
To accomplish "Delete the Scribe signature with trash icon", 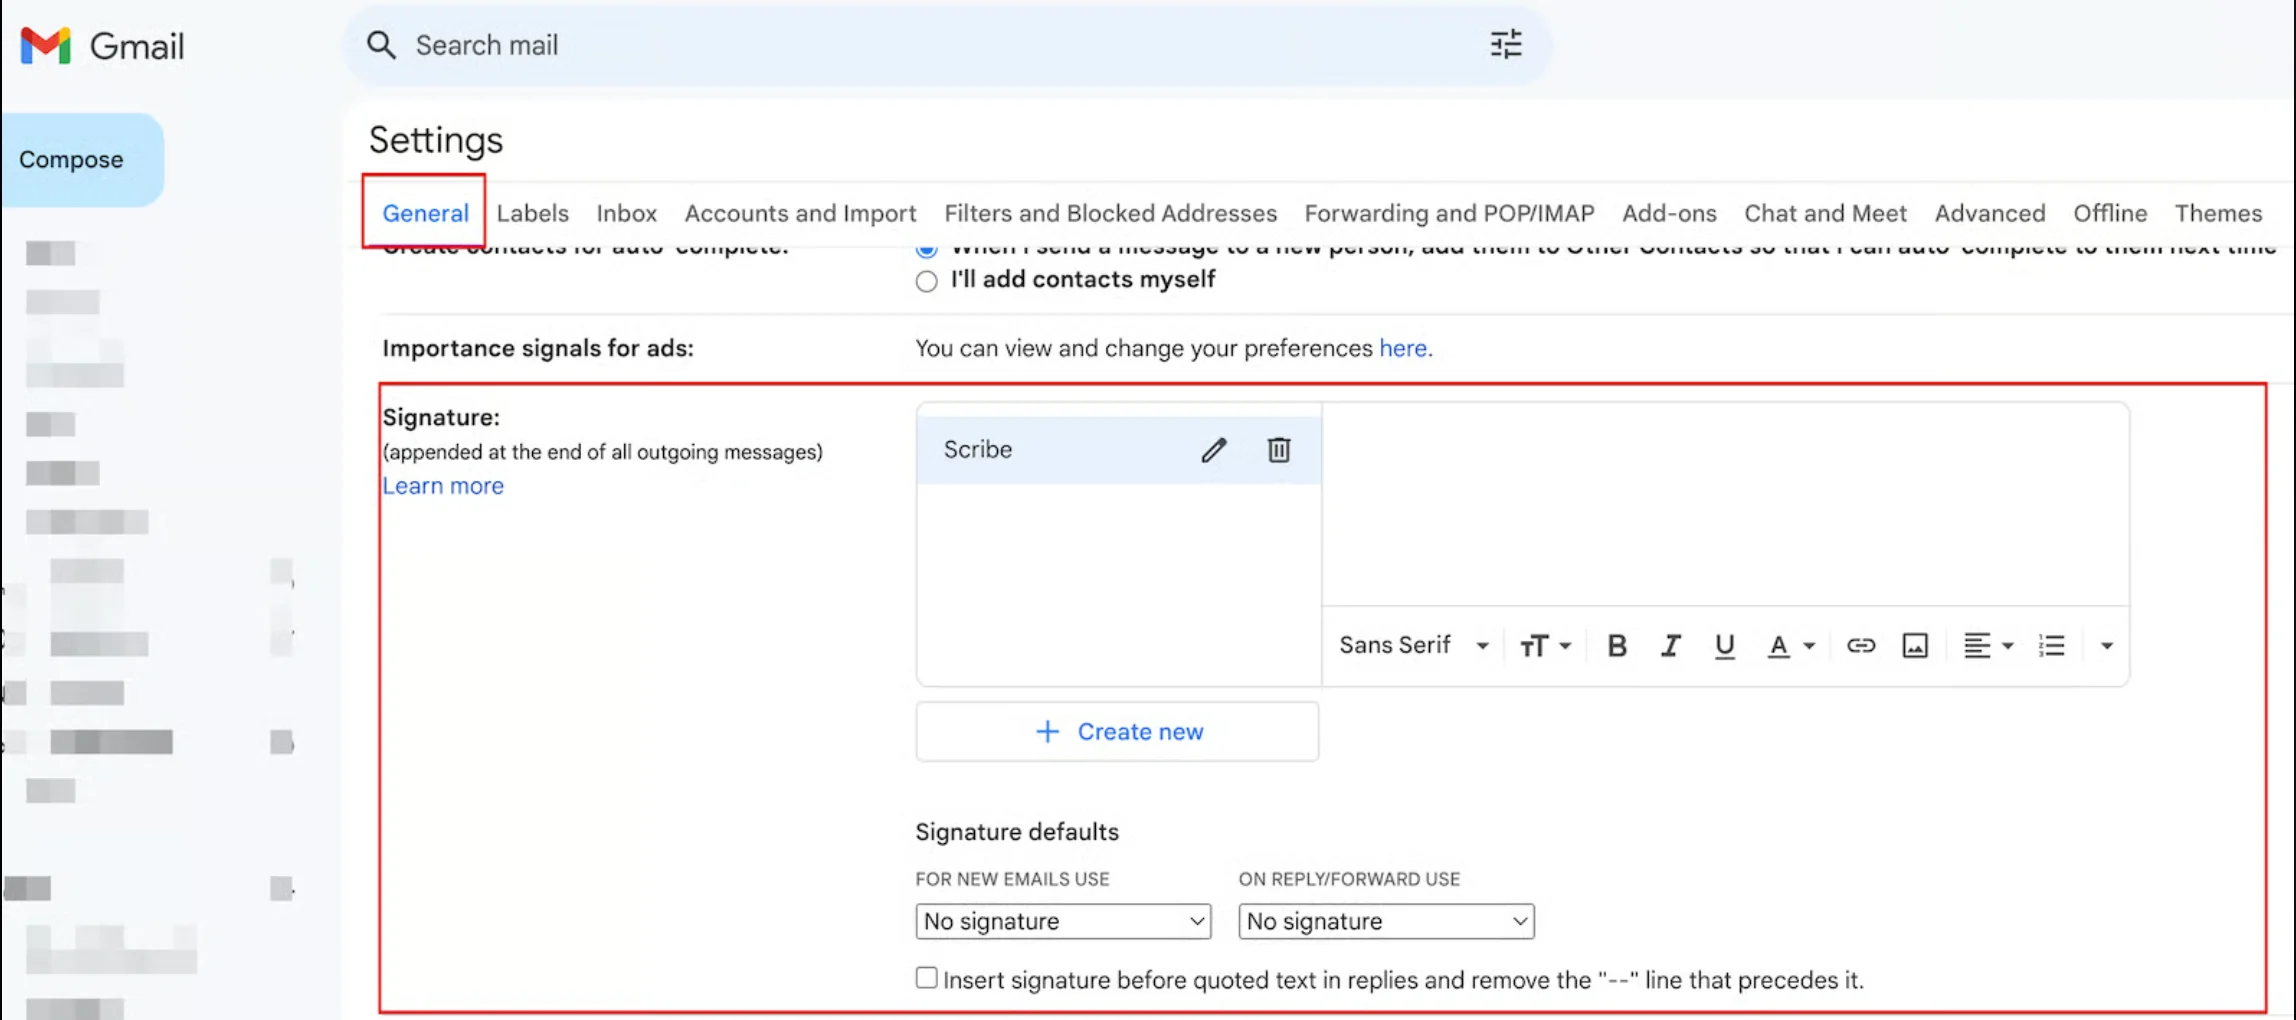I will [x=1279, y=450].
